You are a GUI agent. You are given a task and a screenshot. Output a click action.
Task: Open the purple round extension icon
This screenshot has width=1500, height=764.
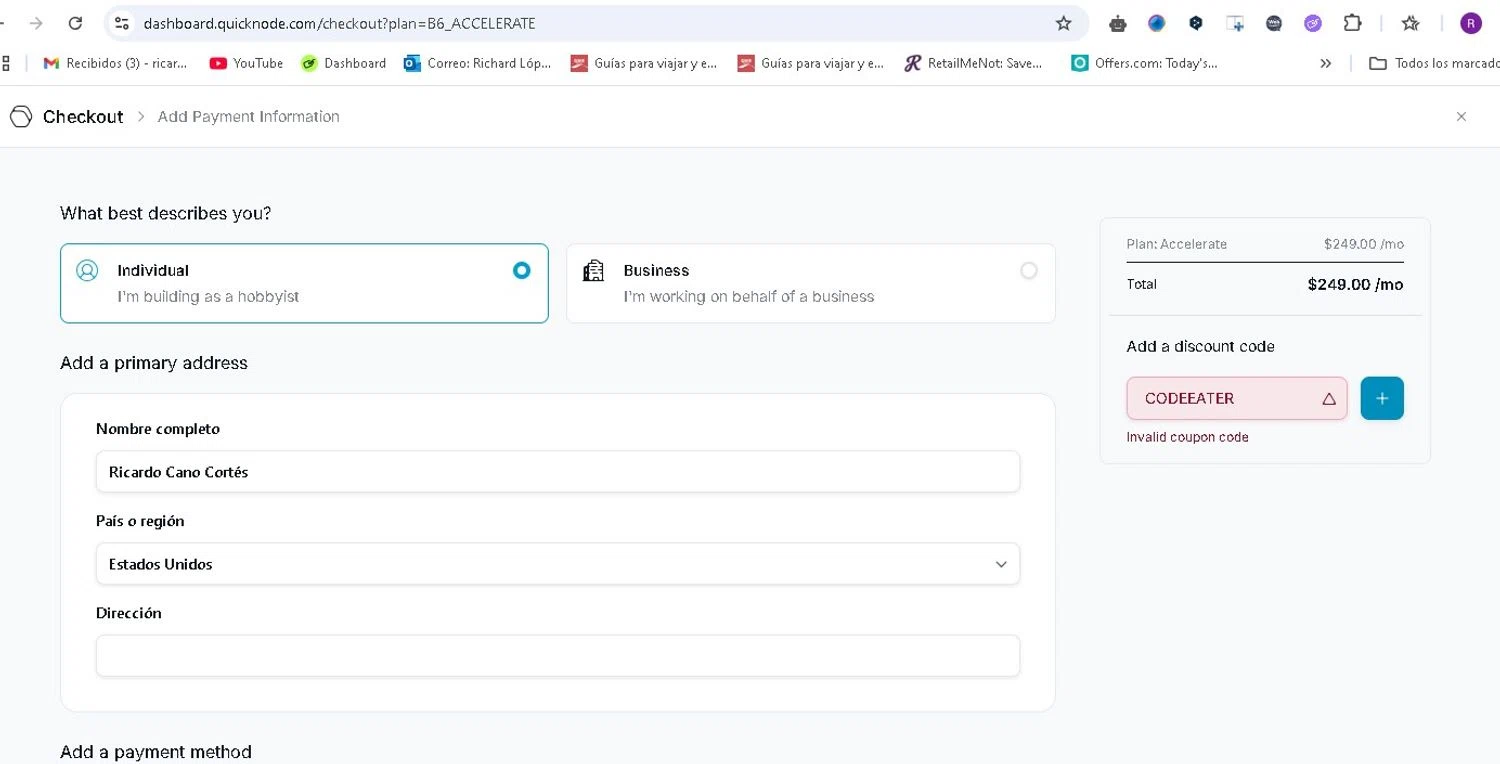1313,23
